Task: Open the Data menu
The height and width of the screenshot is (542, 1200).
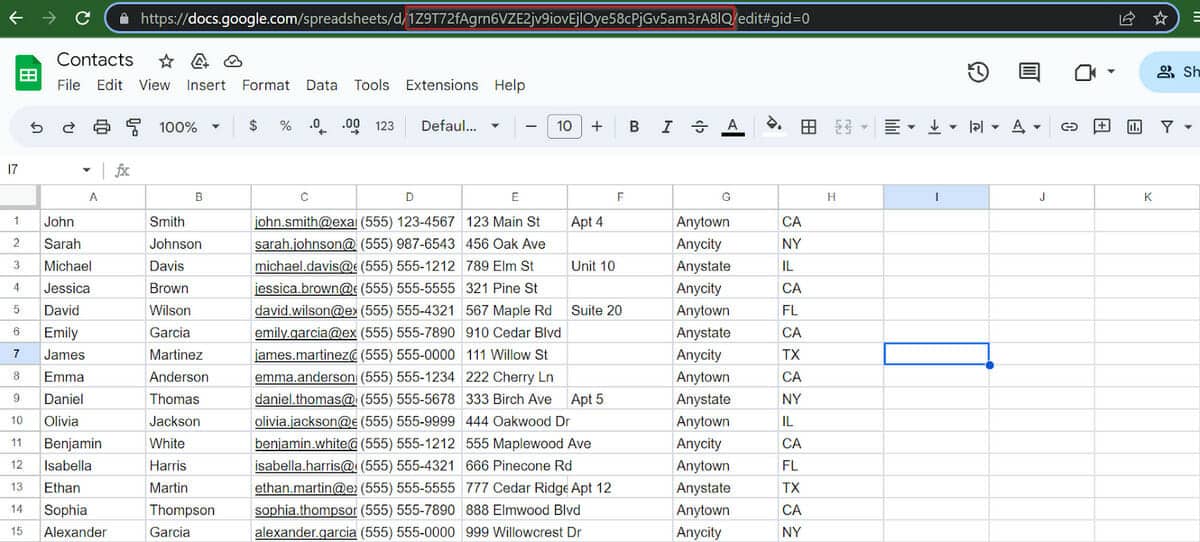Action: [x=322, y=85]
